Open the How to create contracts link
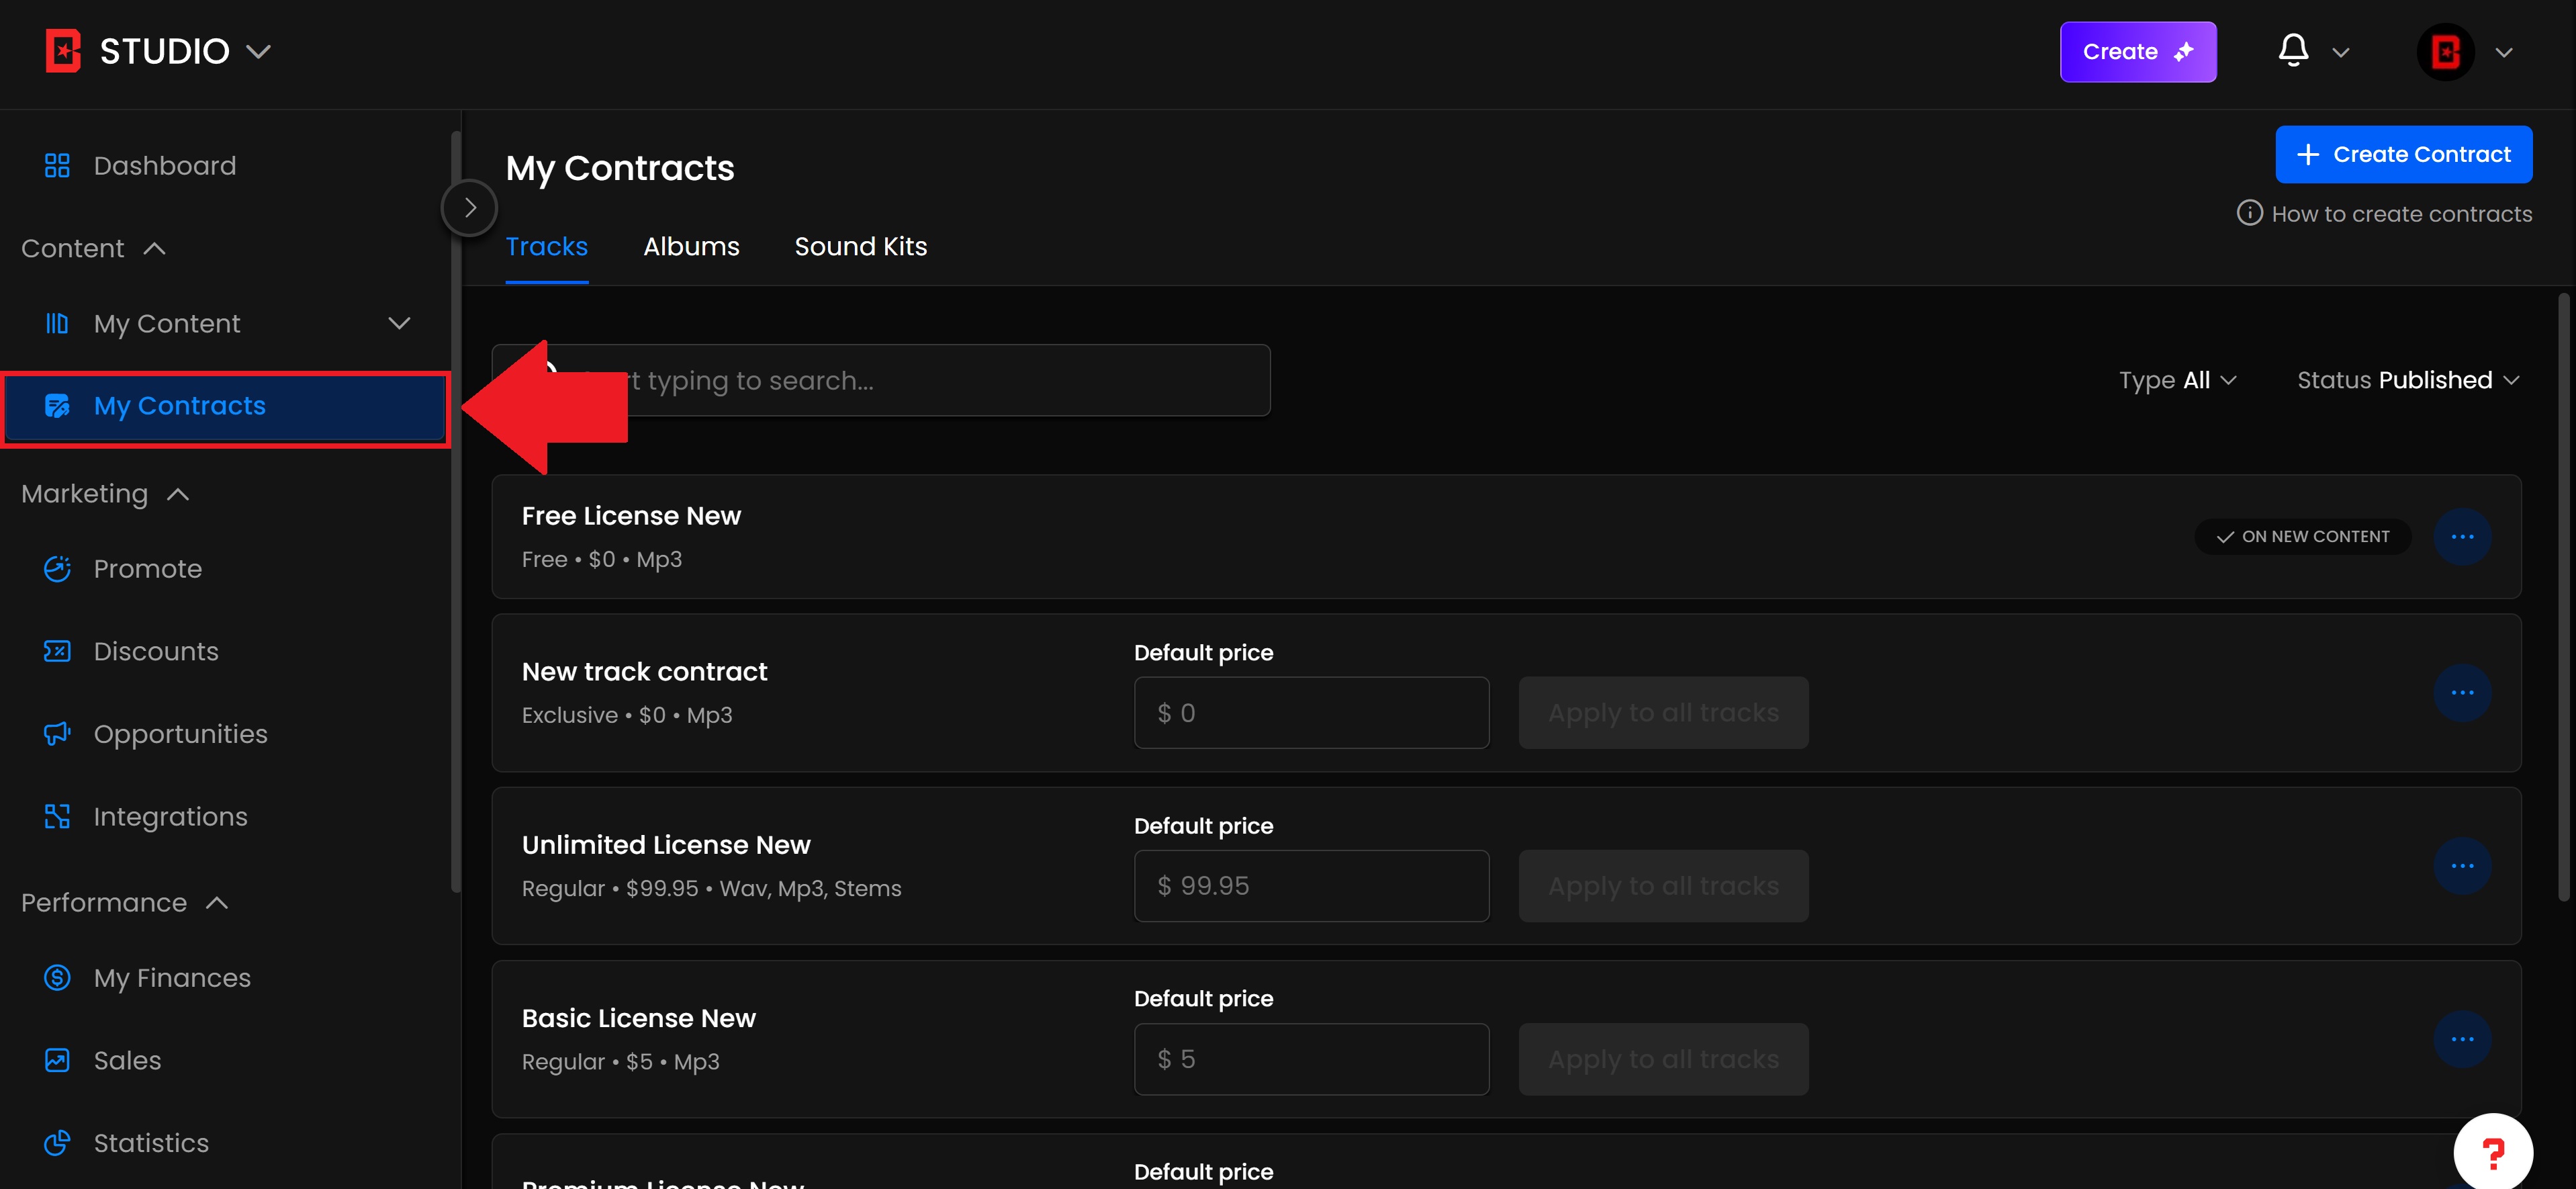This screenshot has height=1189, width=2576. coord(2385,214)
